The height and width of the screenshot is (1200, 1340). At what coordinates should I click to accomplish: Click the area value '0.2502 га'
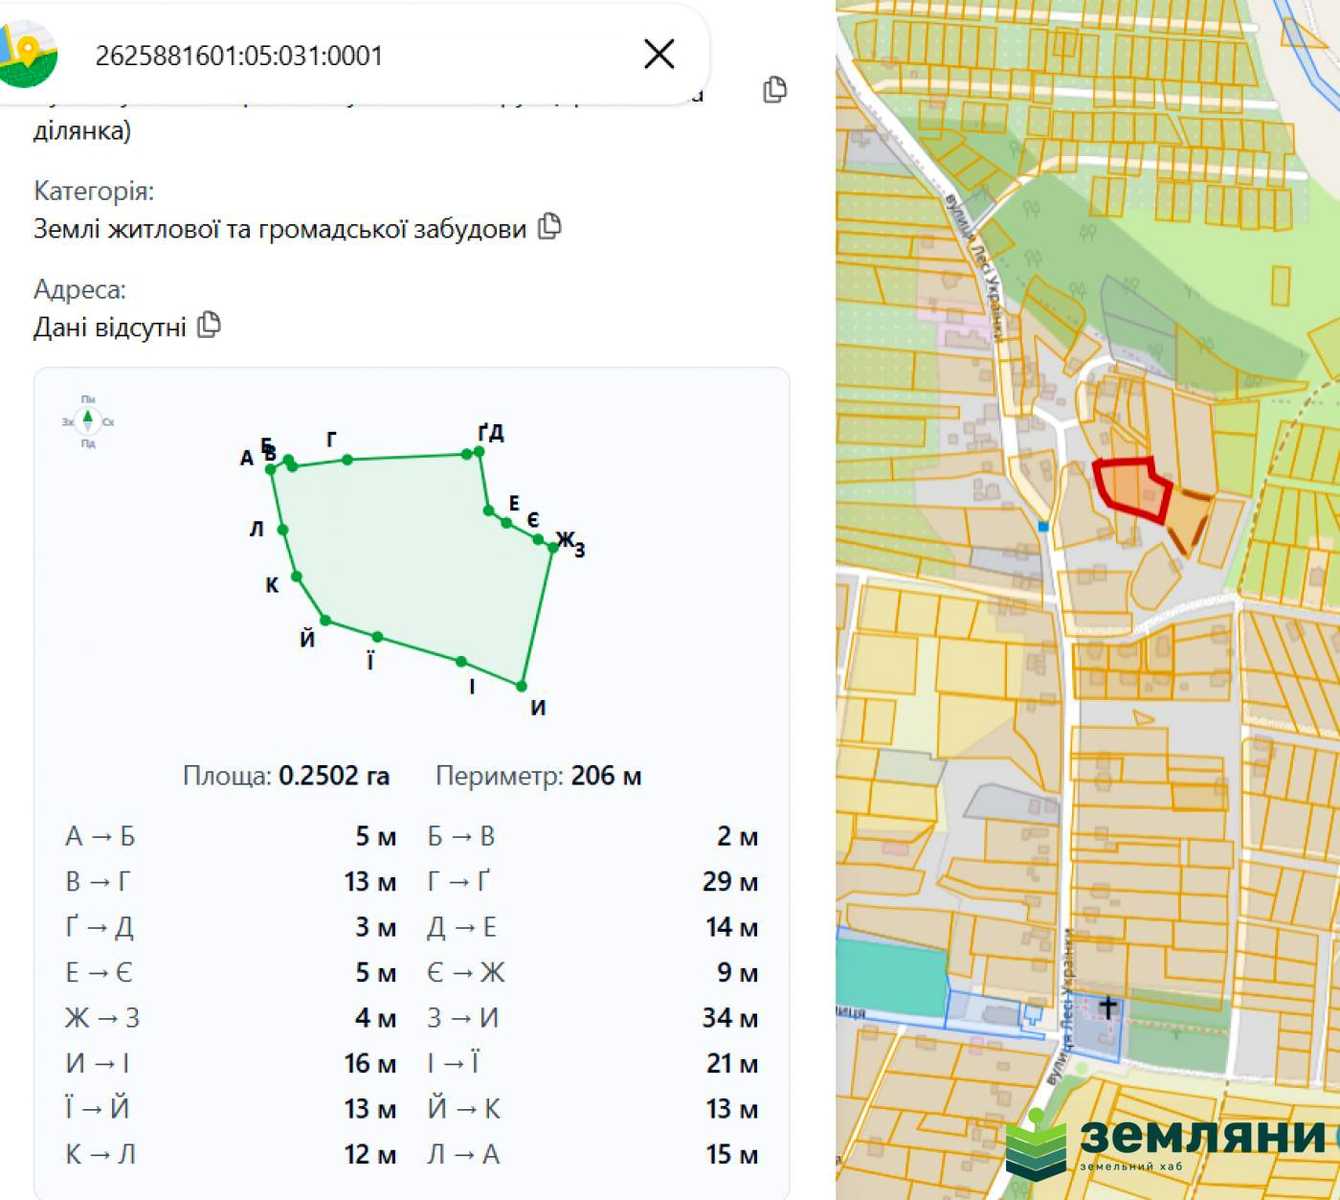point(334,776)
